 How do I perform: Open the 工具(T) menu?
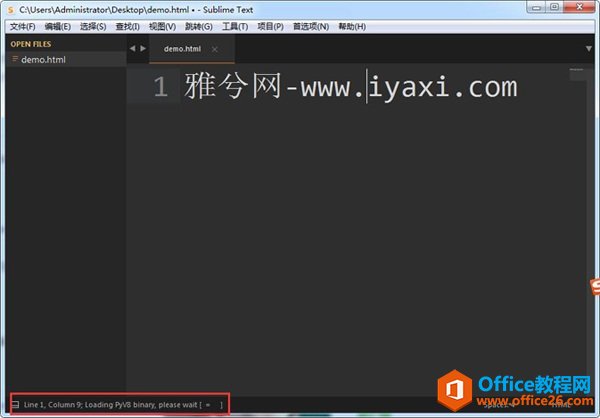[x=234, y=26]
